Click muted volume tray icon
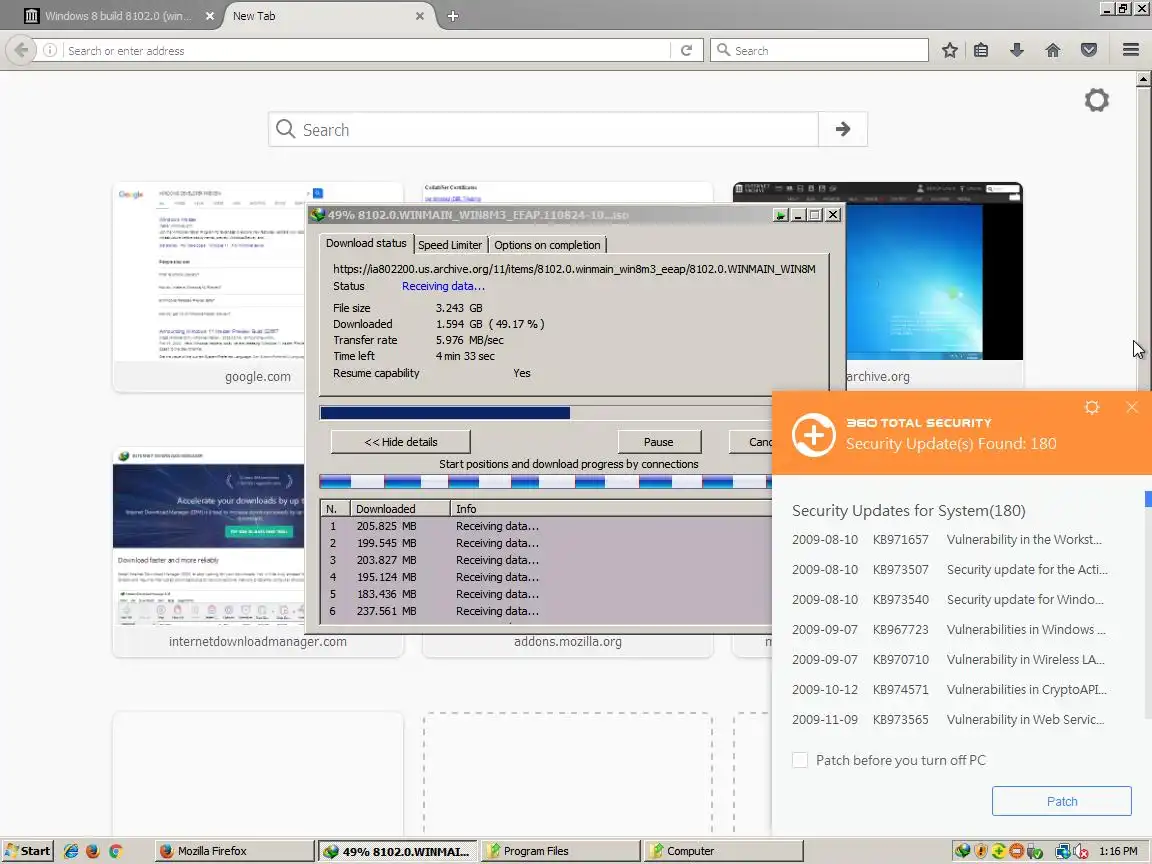 tap(1081, 851)
